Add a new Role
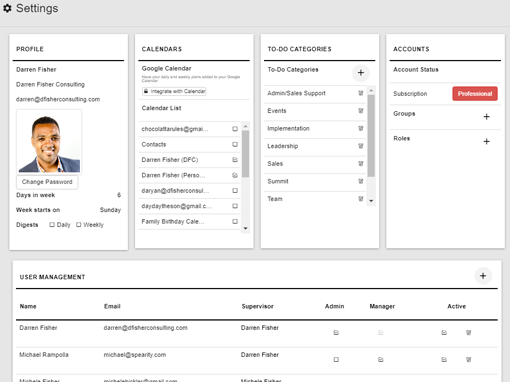This screenshot has height=382, width=510. point(486,141)
